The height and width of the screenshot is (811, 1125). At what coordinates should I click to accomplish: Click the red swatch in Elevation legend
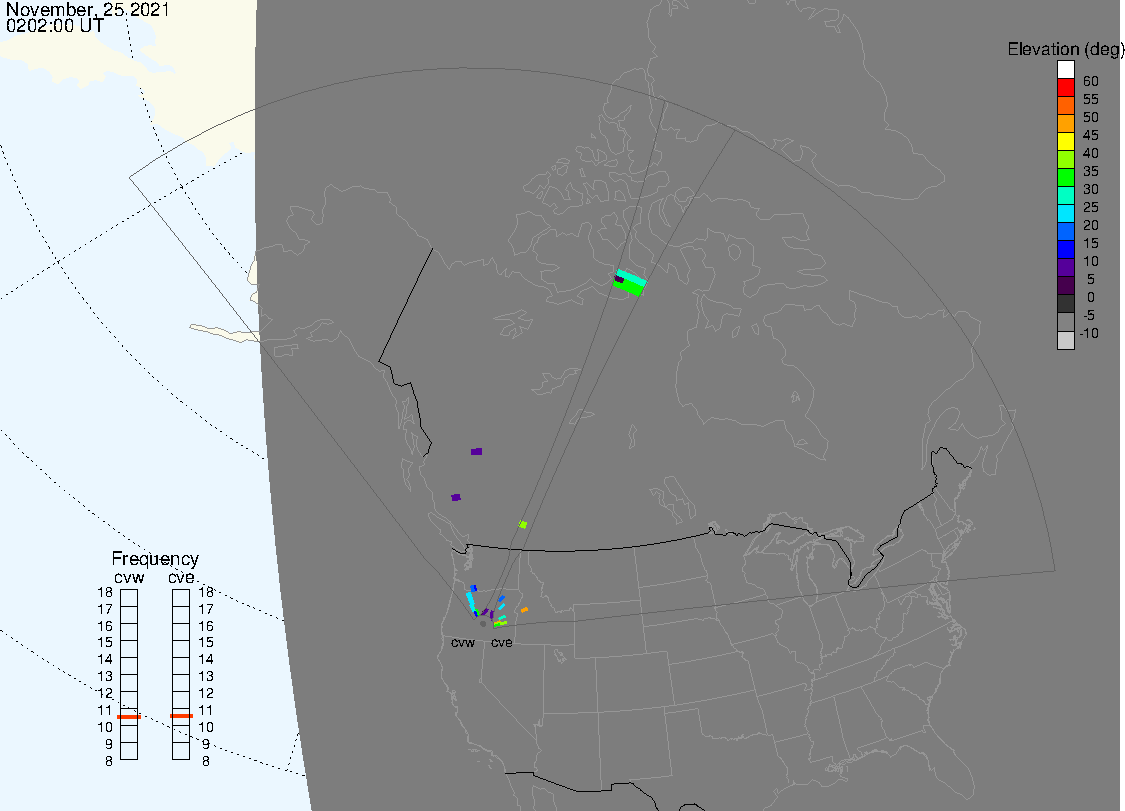(x=1065, y=88)
